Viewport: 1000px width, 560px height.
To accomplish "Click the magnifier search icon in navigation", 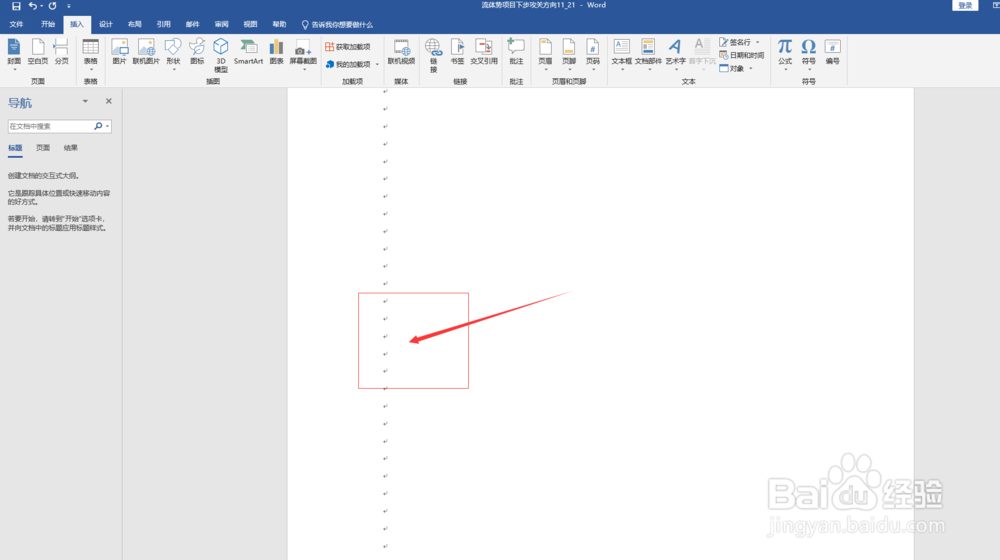I will (98, 126).
